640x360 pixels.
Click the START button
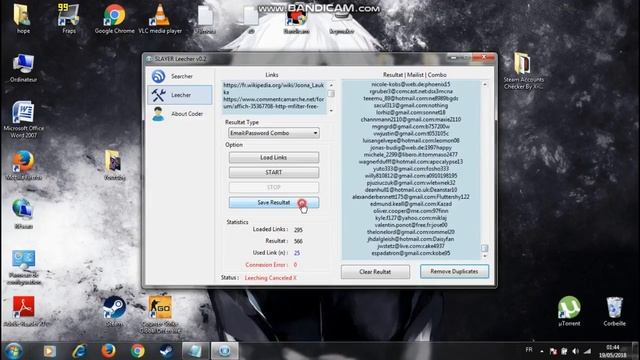273,172
